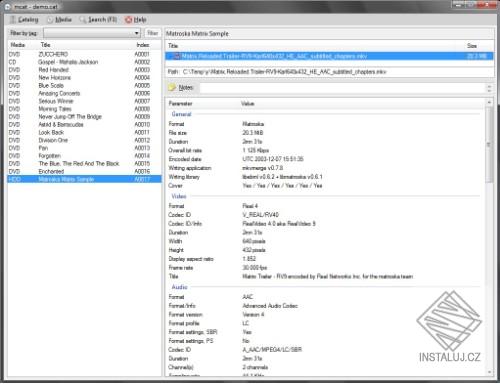The height and width of the screenshot is (384, 500).
Task: Open the Search (F3) menu item
Action: [98, 20]
